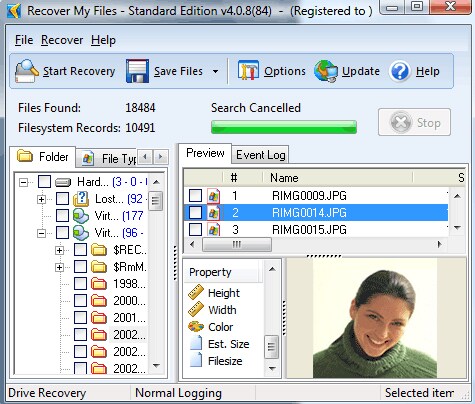Click the Height ruler icon

[x=196, y=292]
